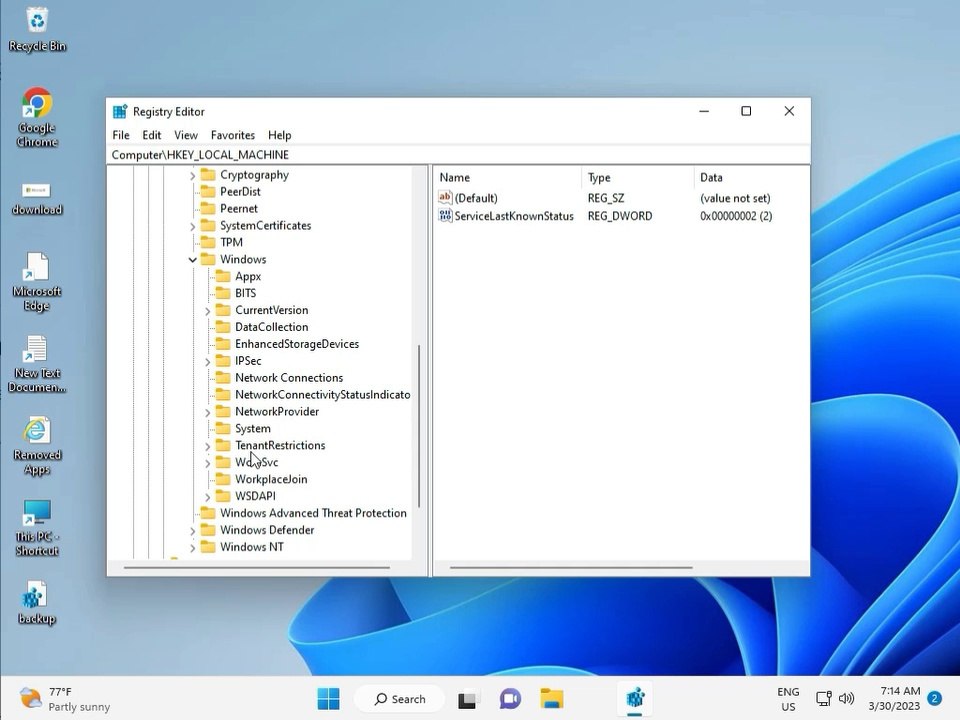Click the (Default) string value icon
The height and width of the screenshot is (720, 960).
(445, 198)
